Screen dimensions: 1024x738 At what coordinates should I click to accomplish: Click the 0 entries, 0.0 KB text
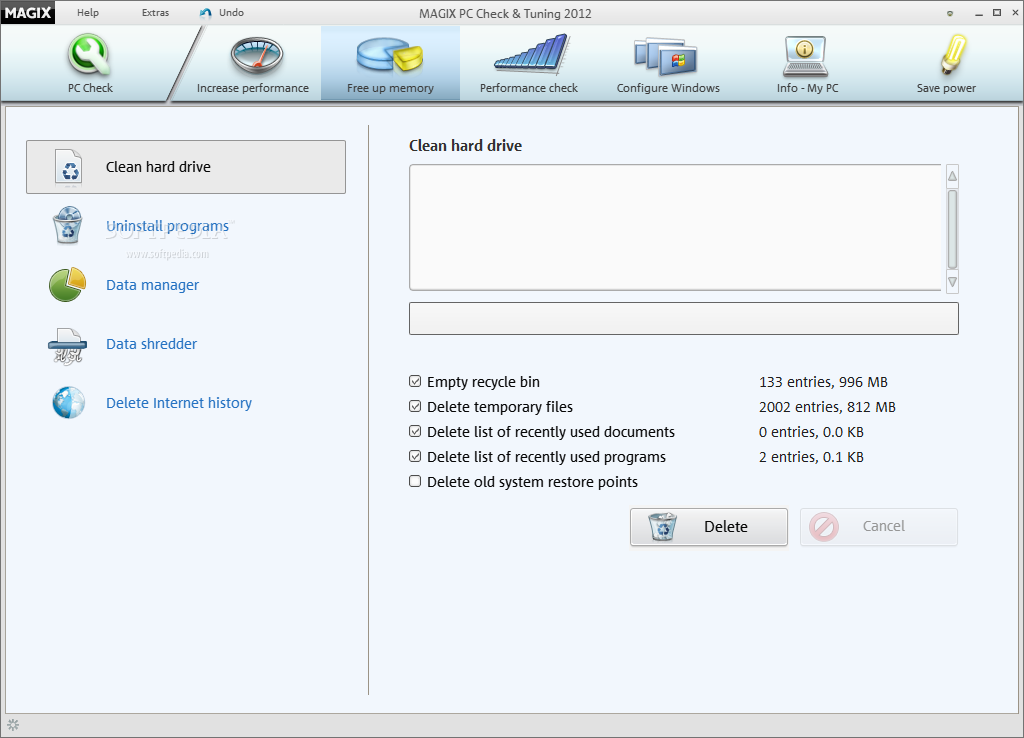[x=811, y=432]
